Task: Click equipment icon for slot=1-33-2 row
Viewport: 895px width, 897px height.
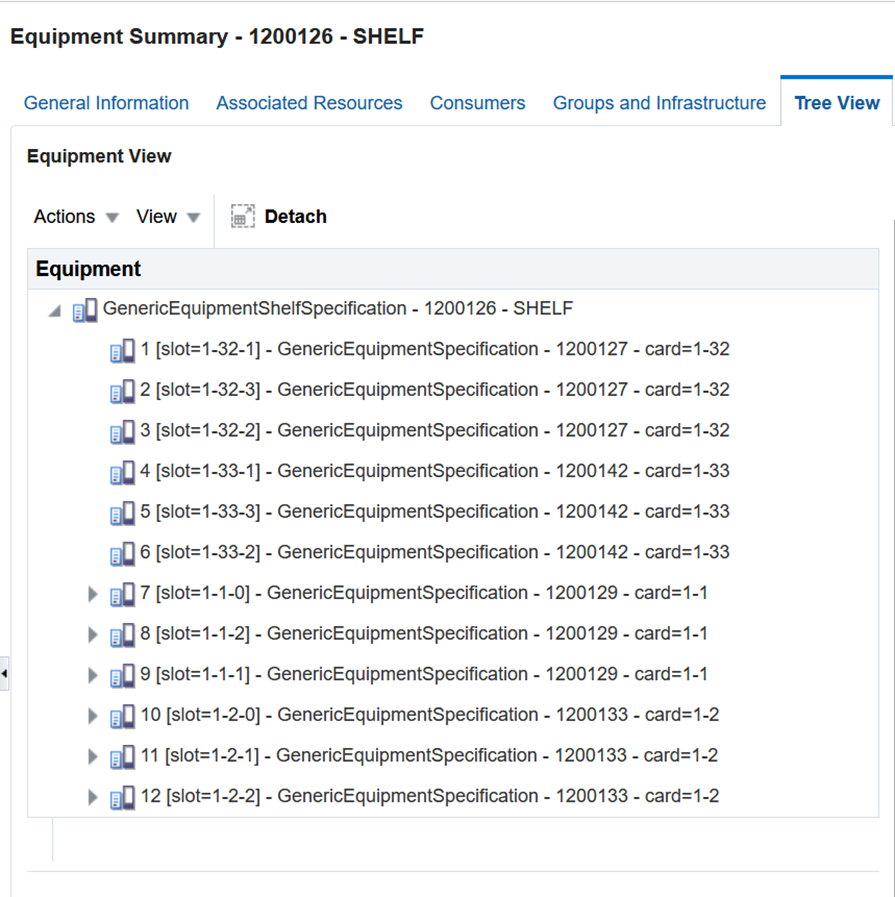Action: [x=122, y=554]
